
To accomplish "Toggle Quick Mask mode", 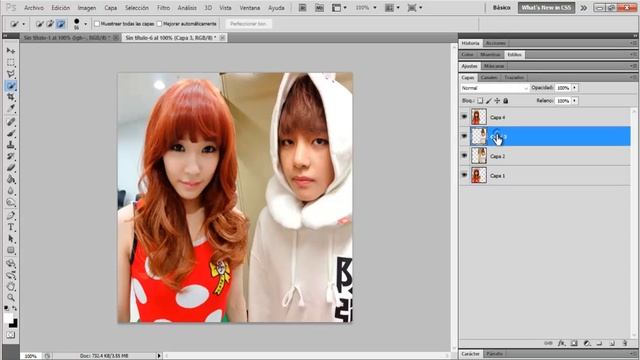I will click(11, 335).
